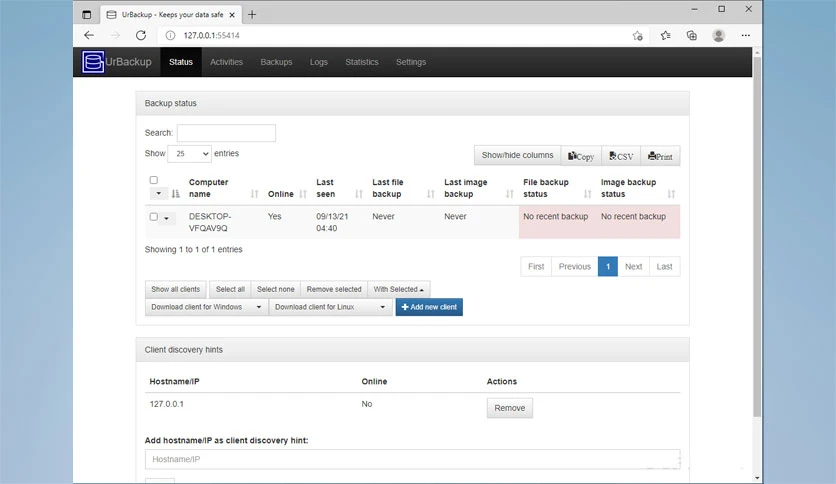Screen dimensions: 836x484
Task: Click Select all button
Action: coord(230,289)
